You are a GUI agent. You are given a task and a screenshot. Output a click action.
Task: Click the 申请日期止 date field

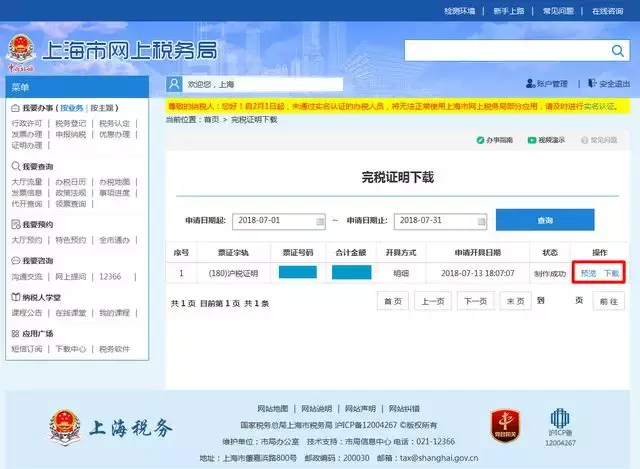440,221
